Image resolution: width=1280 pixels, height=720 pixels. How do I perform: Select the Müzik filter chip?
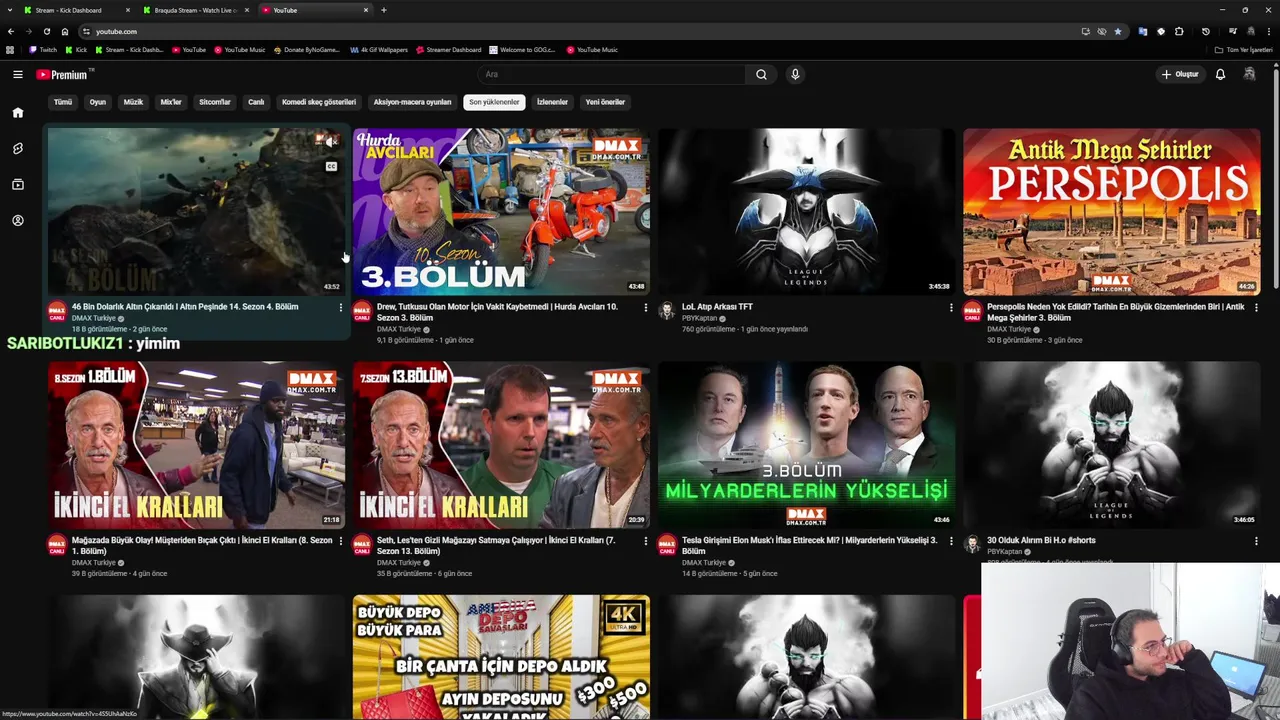(x=133, y=102)
